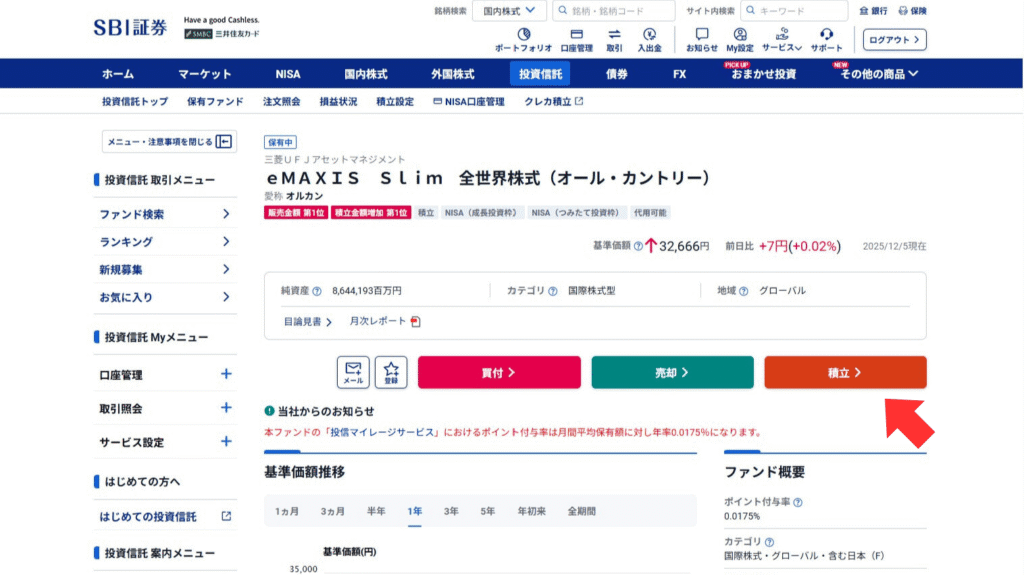Open the ポートフォリオ portfolio icon

point(523,39)
